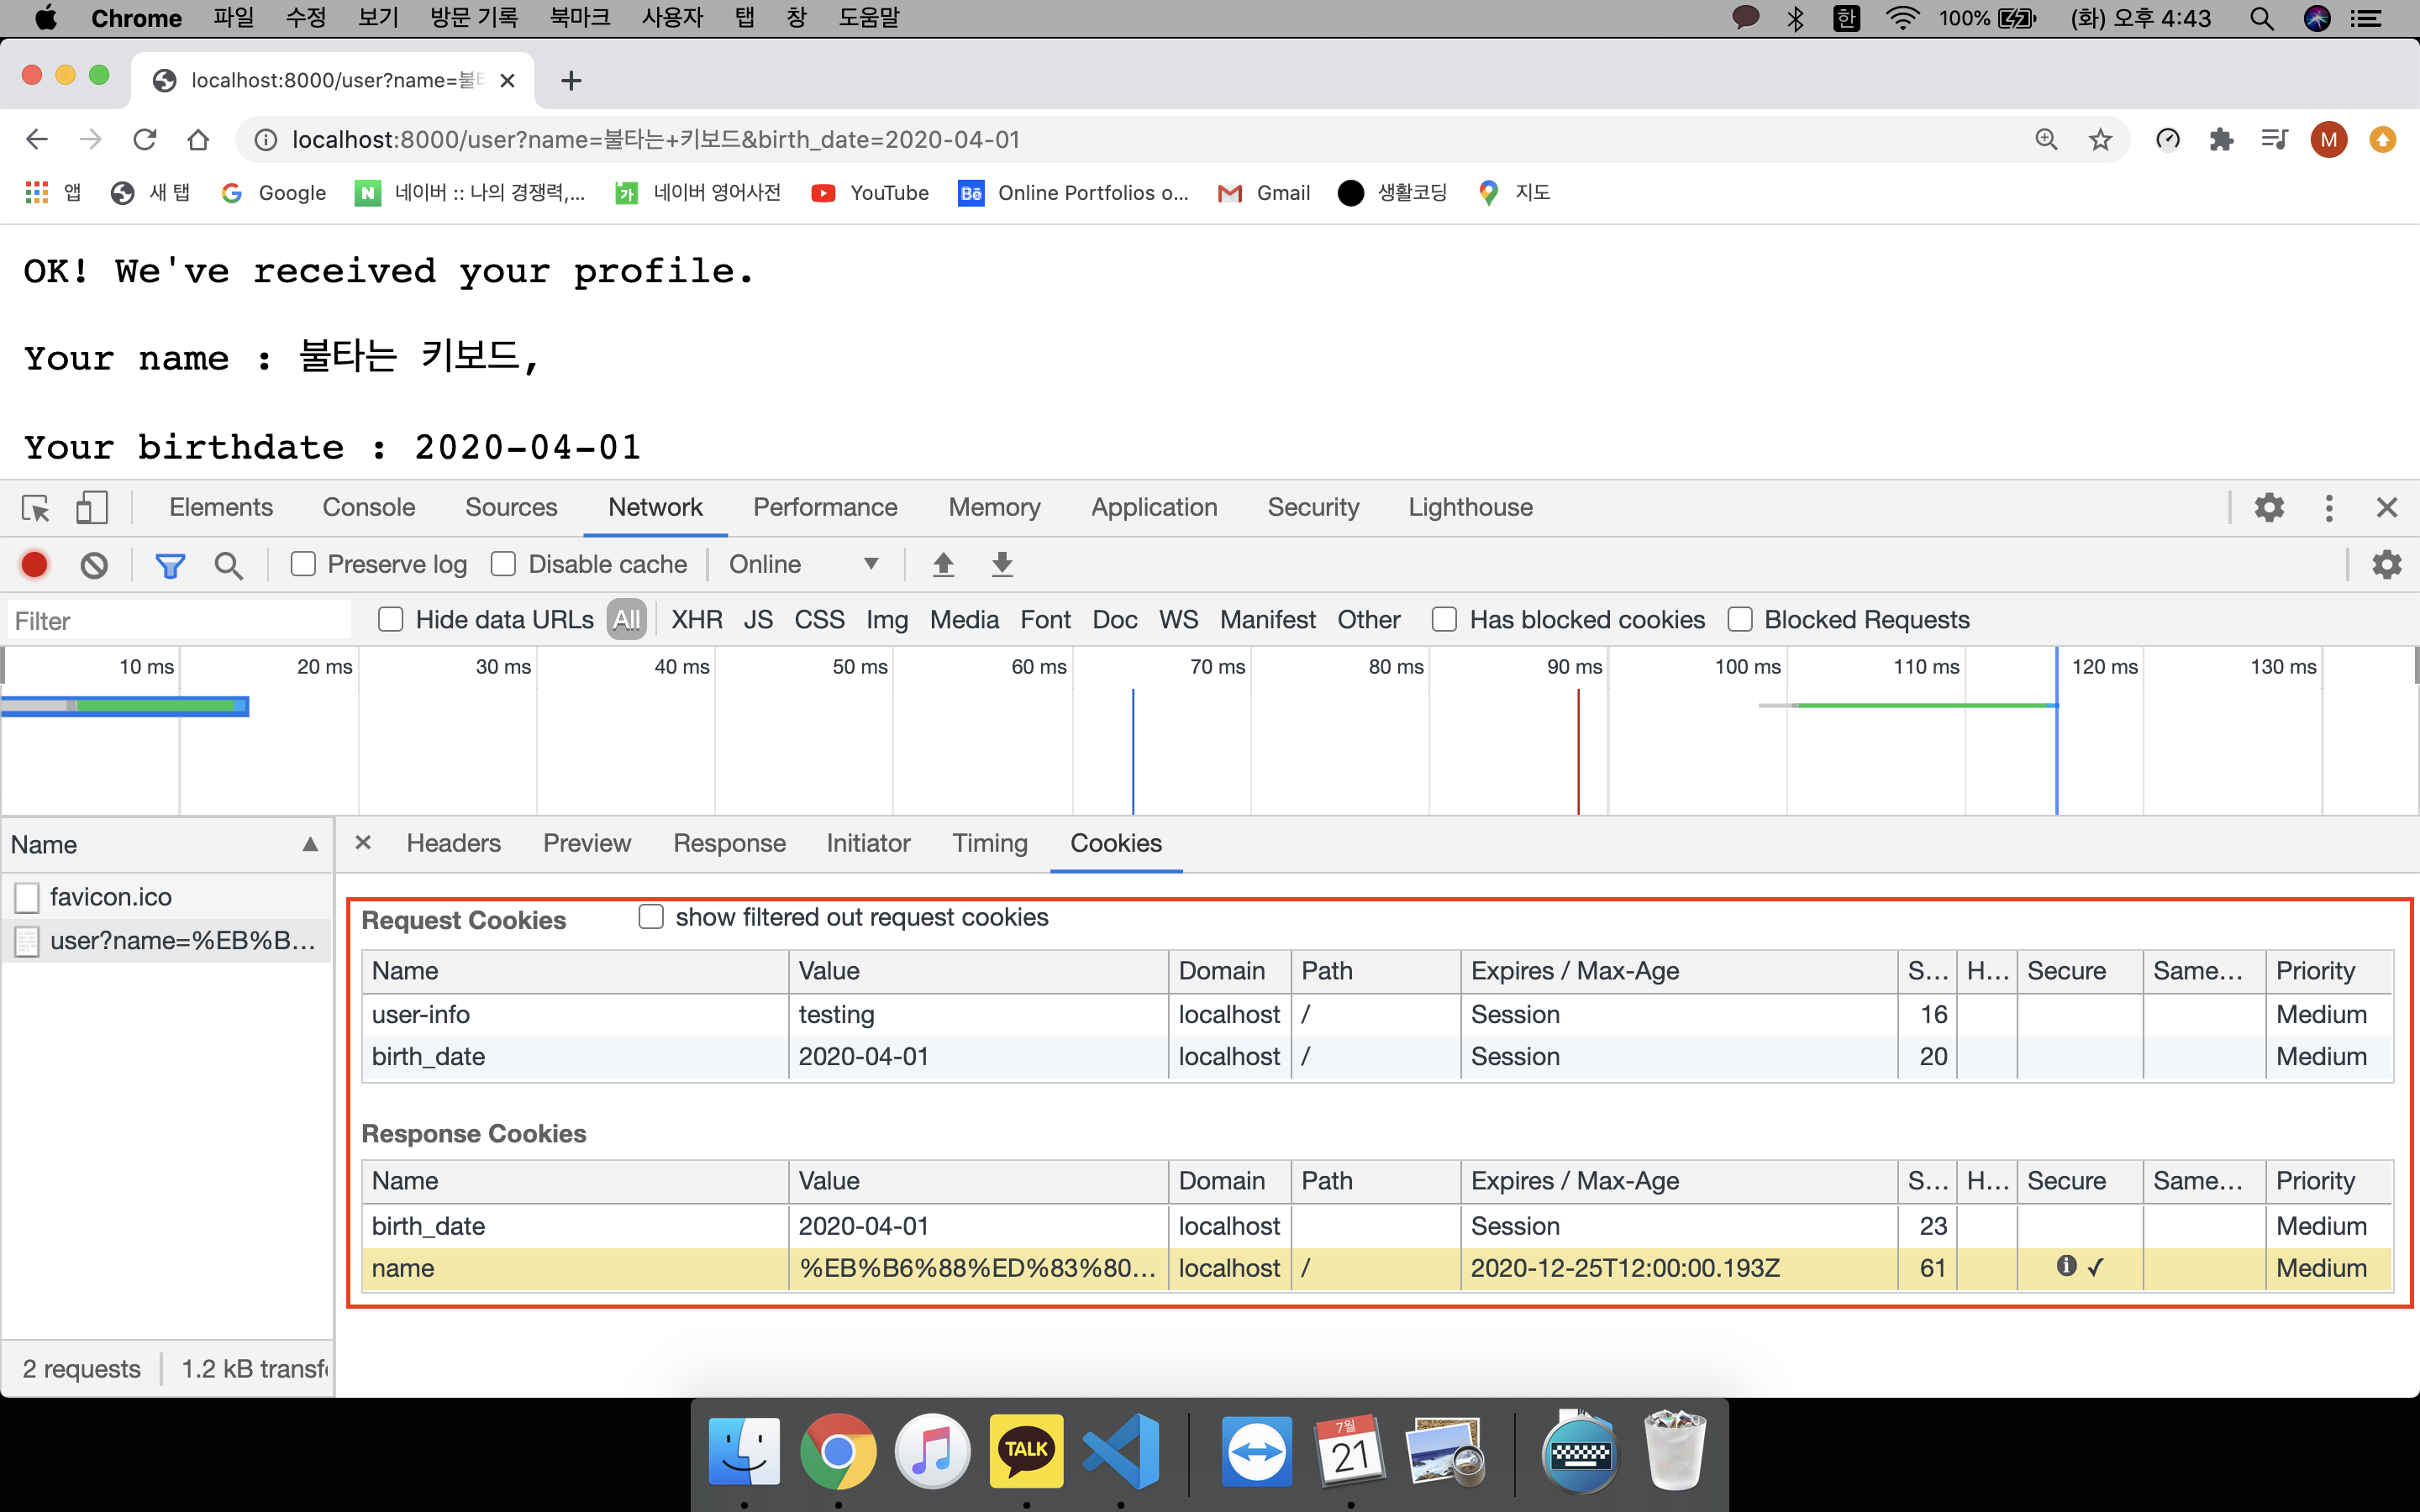
Task: Tick show filtered out request cookies
Action: coord(651,917)
